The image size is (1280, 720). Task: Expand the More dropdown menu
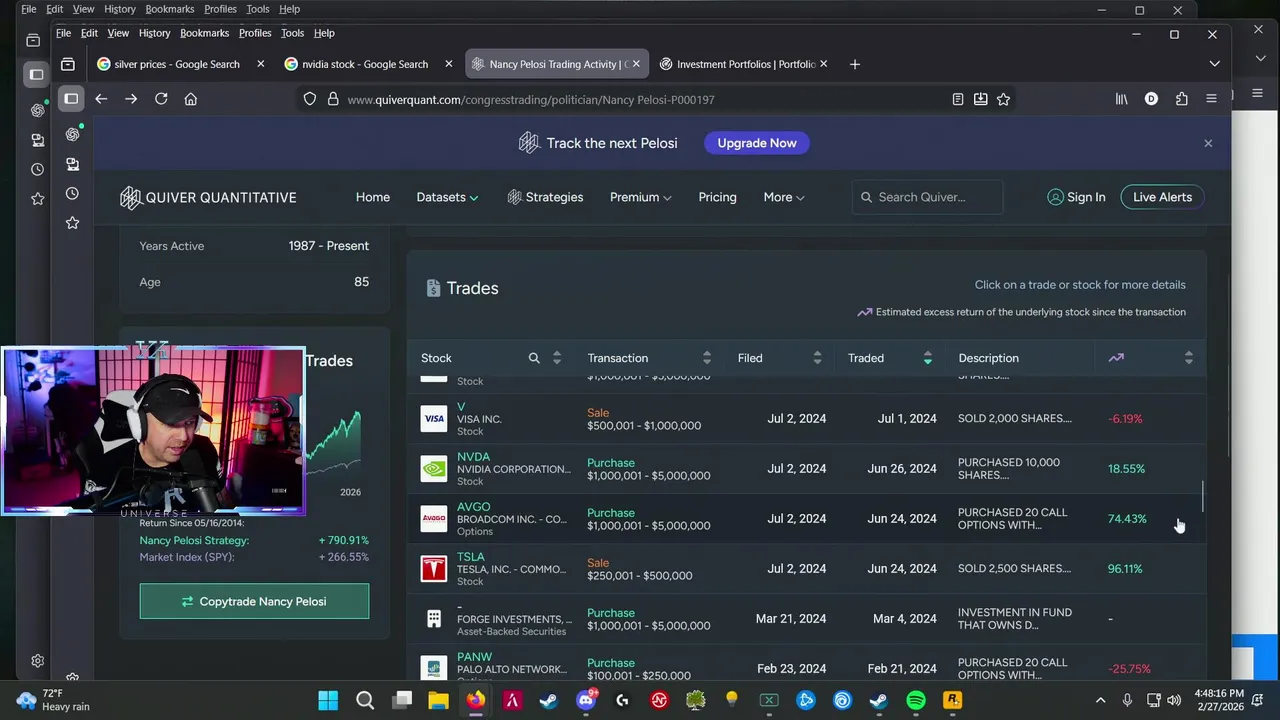[x=783, y=197]
